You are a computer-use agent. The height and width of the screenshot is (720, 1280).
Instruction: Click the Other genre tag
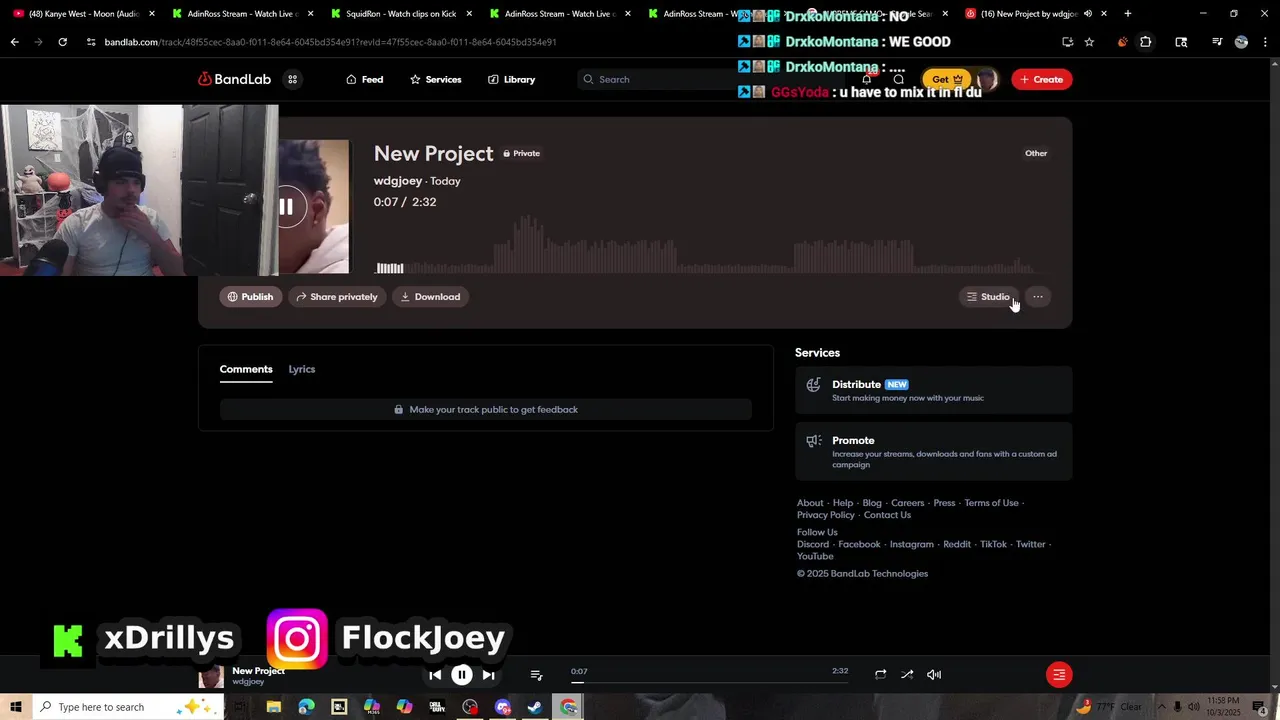pyautogui.click(x=1036, y=153)
